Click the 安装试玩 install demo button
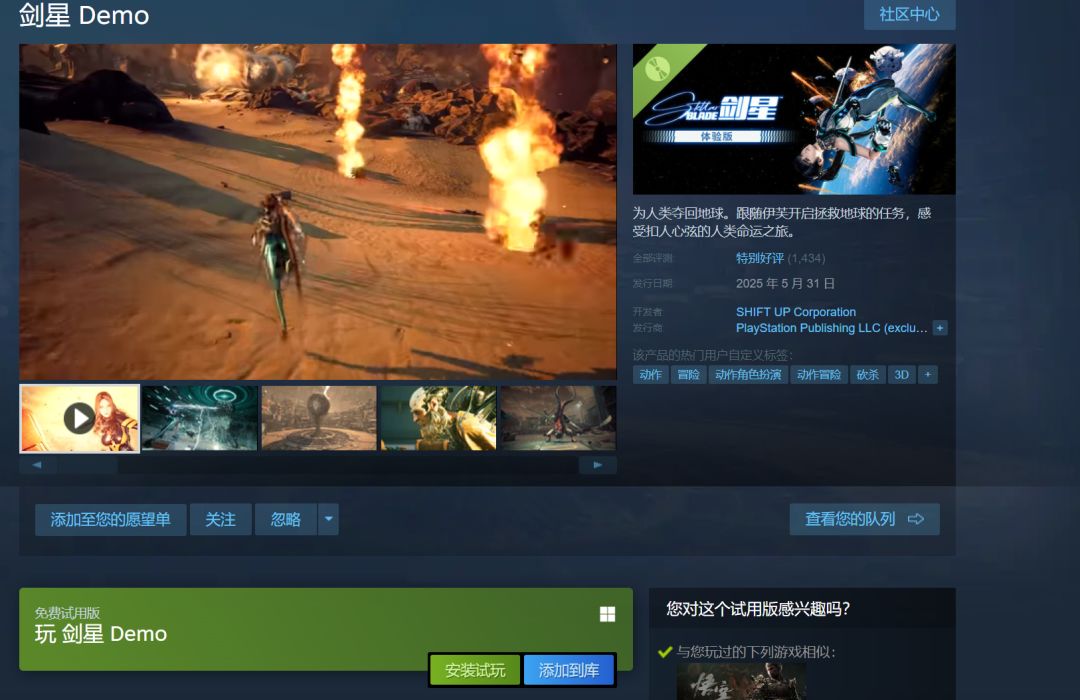Image resolution: width=1080 pixels, height=700 pixels. [475, 670]
